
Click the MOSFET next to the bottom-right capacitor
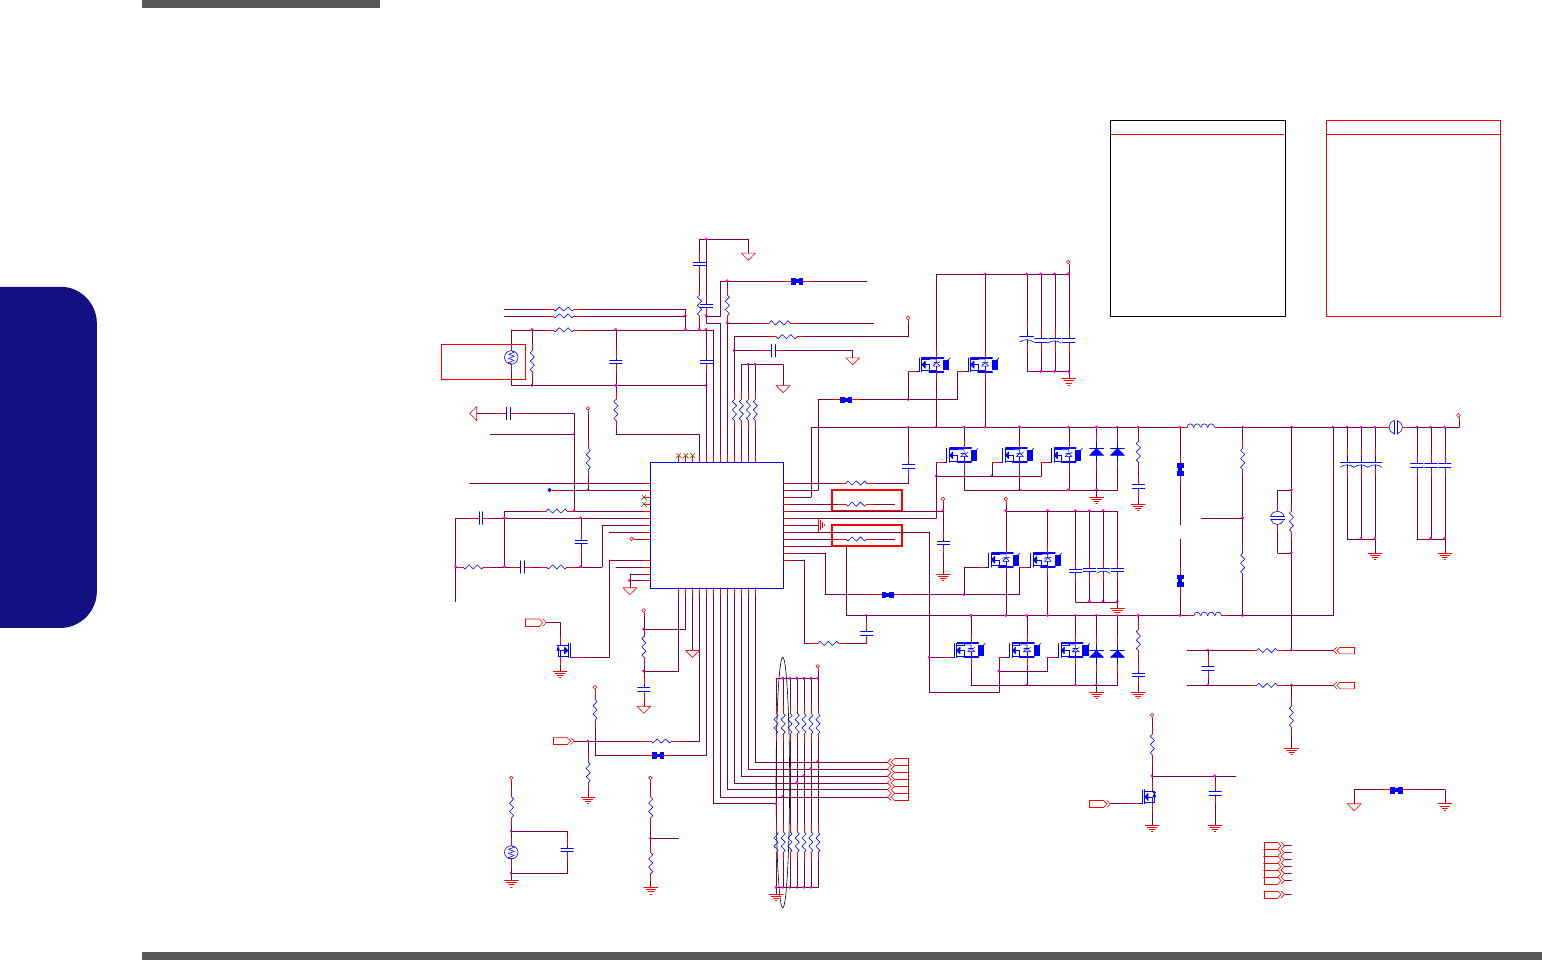pos(1150,797)
